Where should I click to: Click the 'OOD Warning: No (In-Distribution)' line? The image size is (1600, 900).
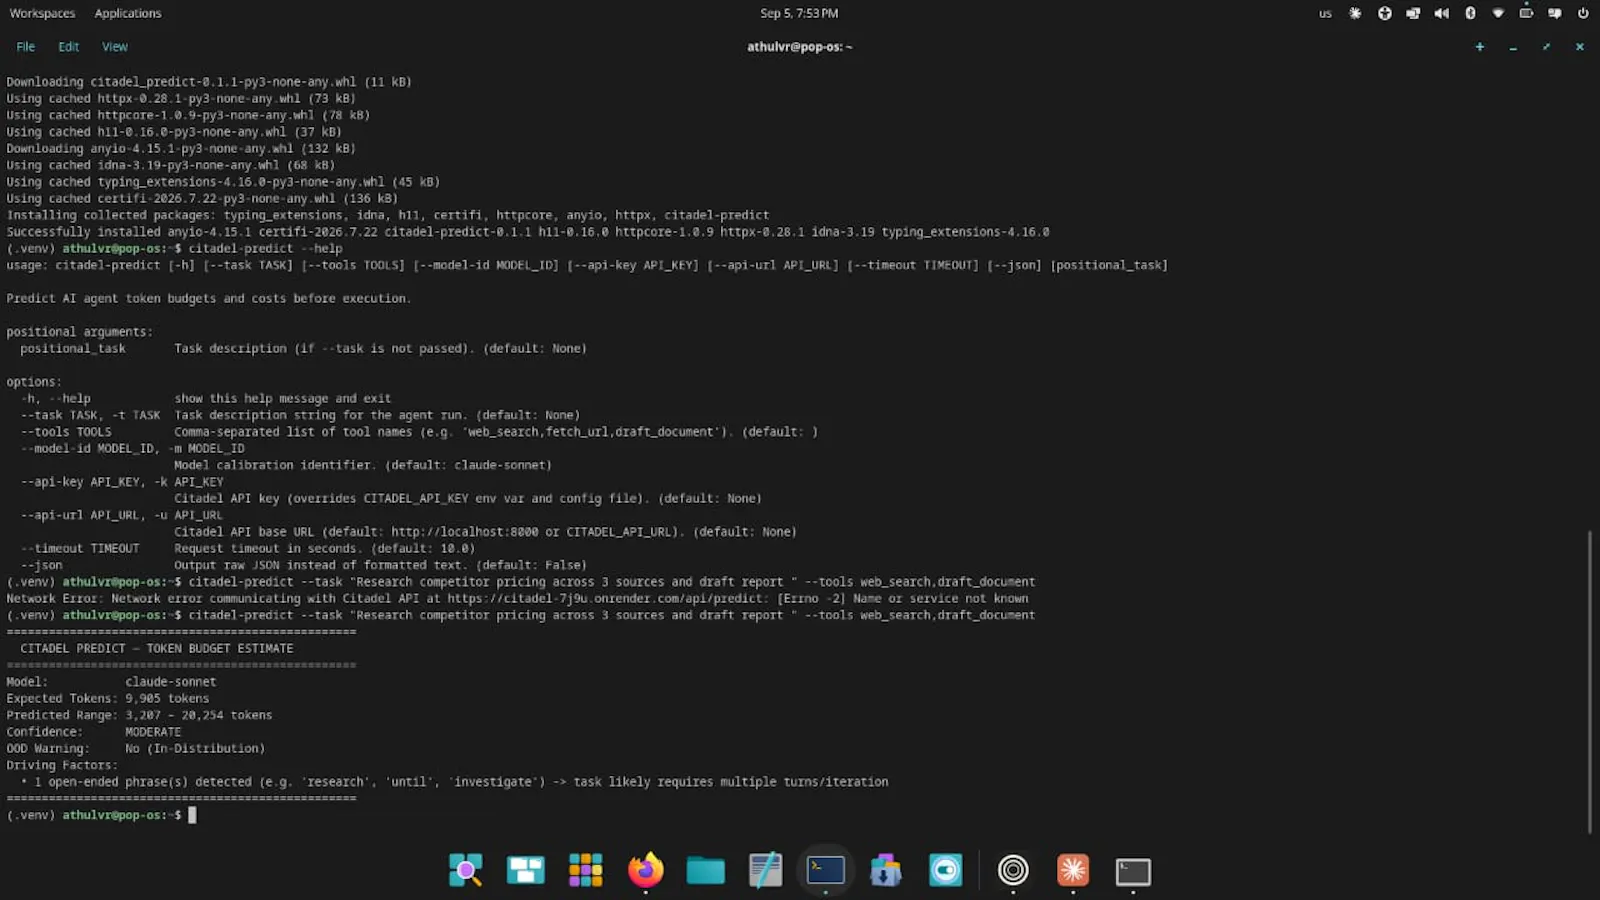(x=136, y=749)
